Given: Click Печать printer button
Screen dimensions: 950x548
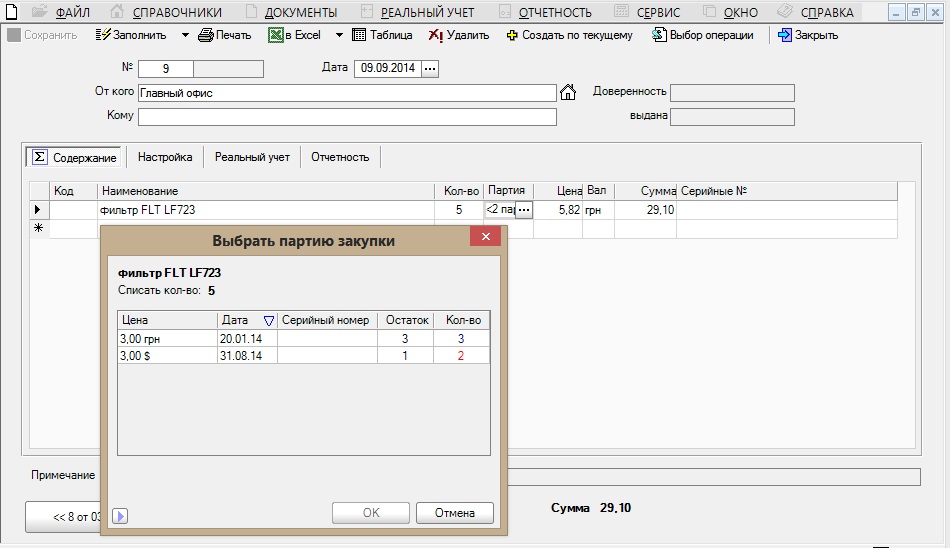Looking at the screenshot, I should pyautogui.click(x=225, y=35).
